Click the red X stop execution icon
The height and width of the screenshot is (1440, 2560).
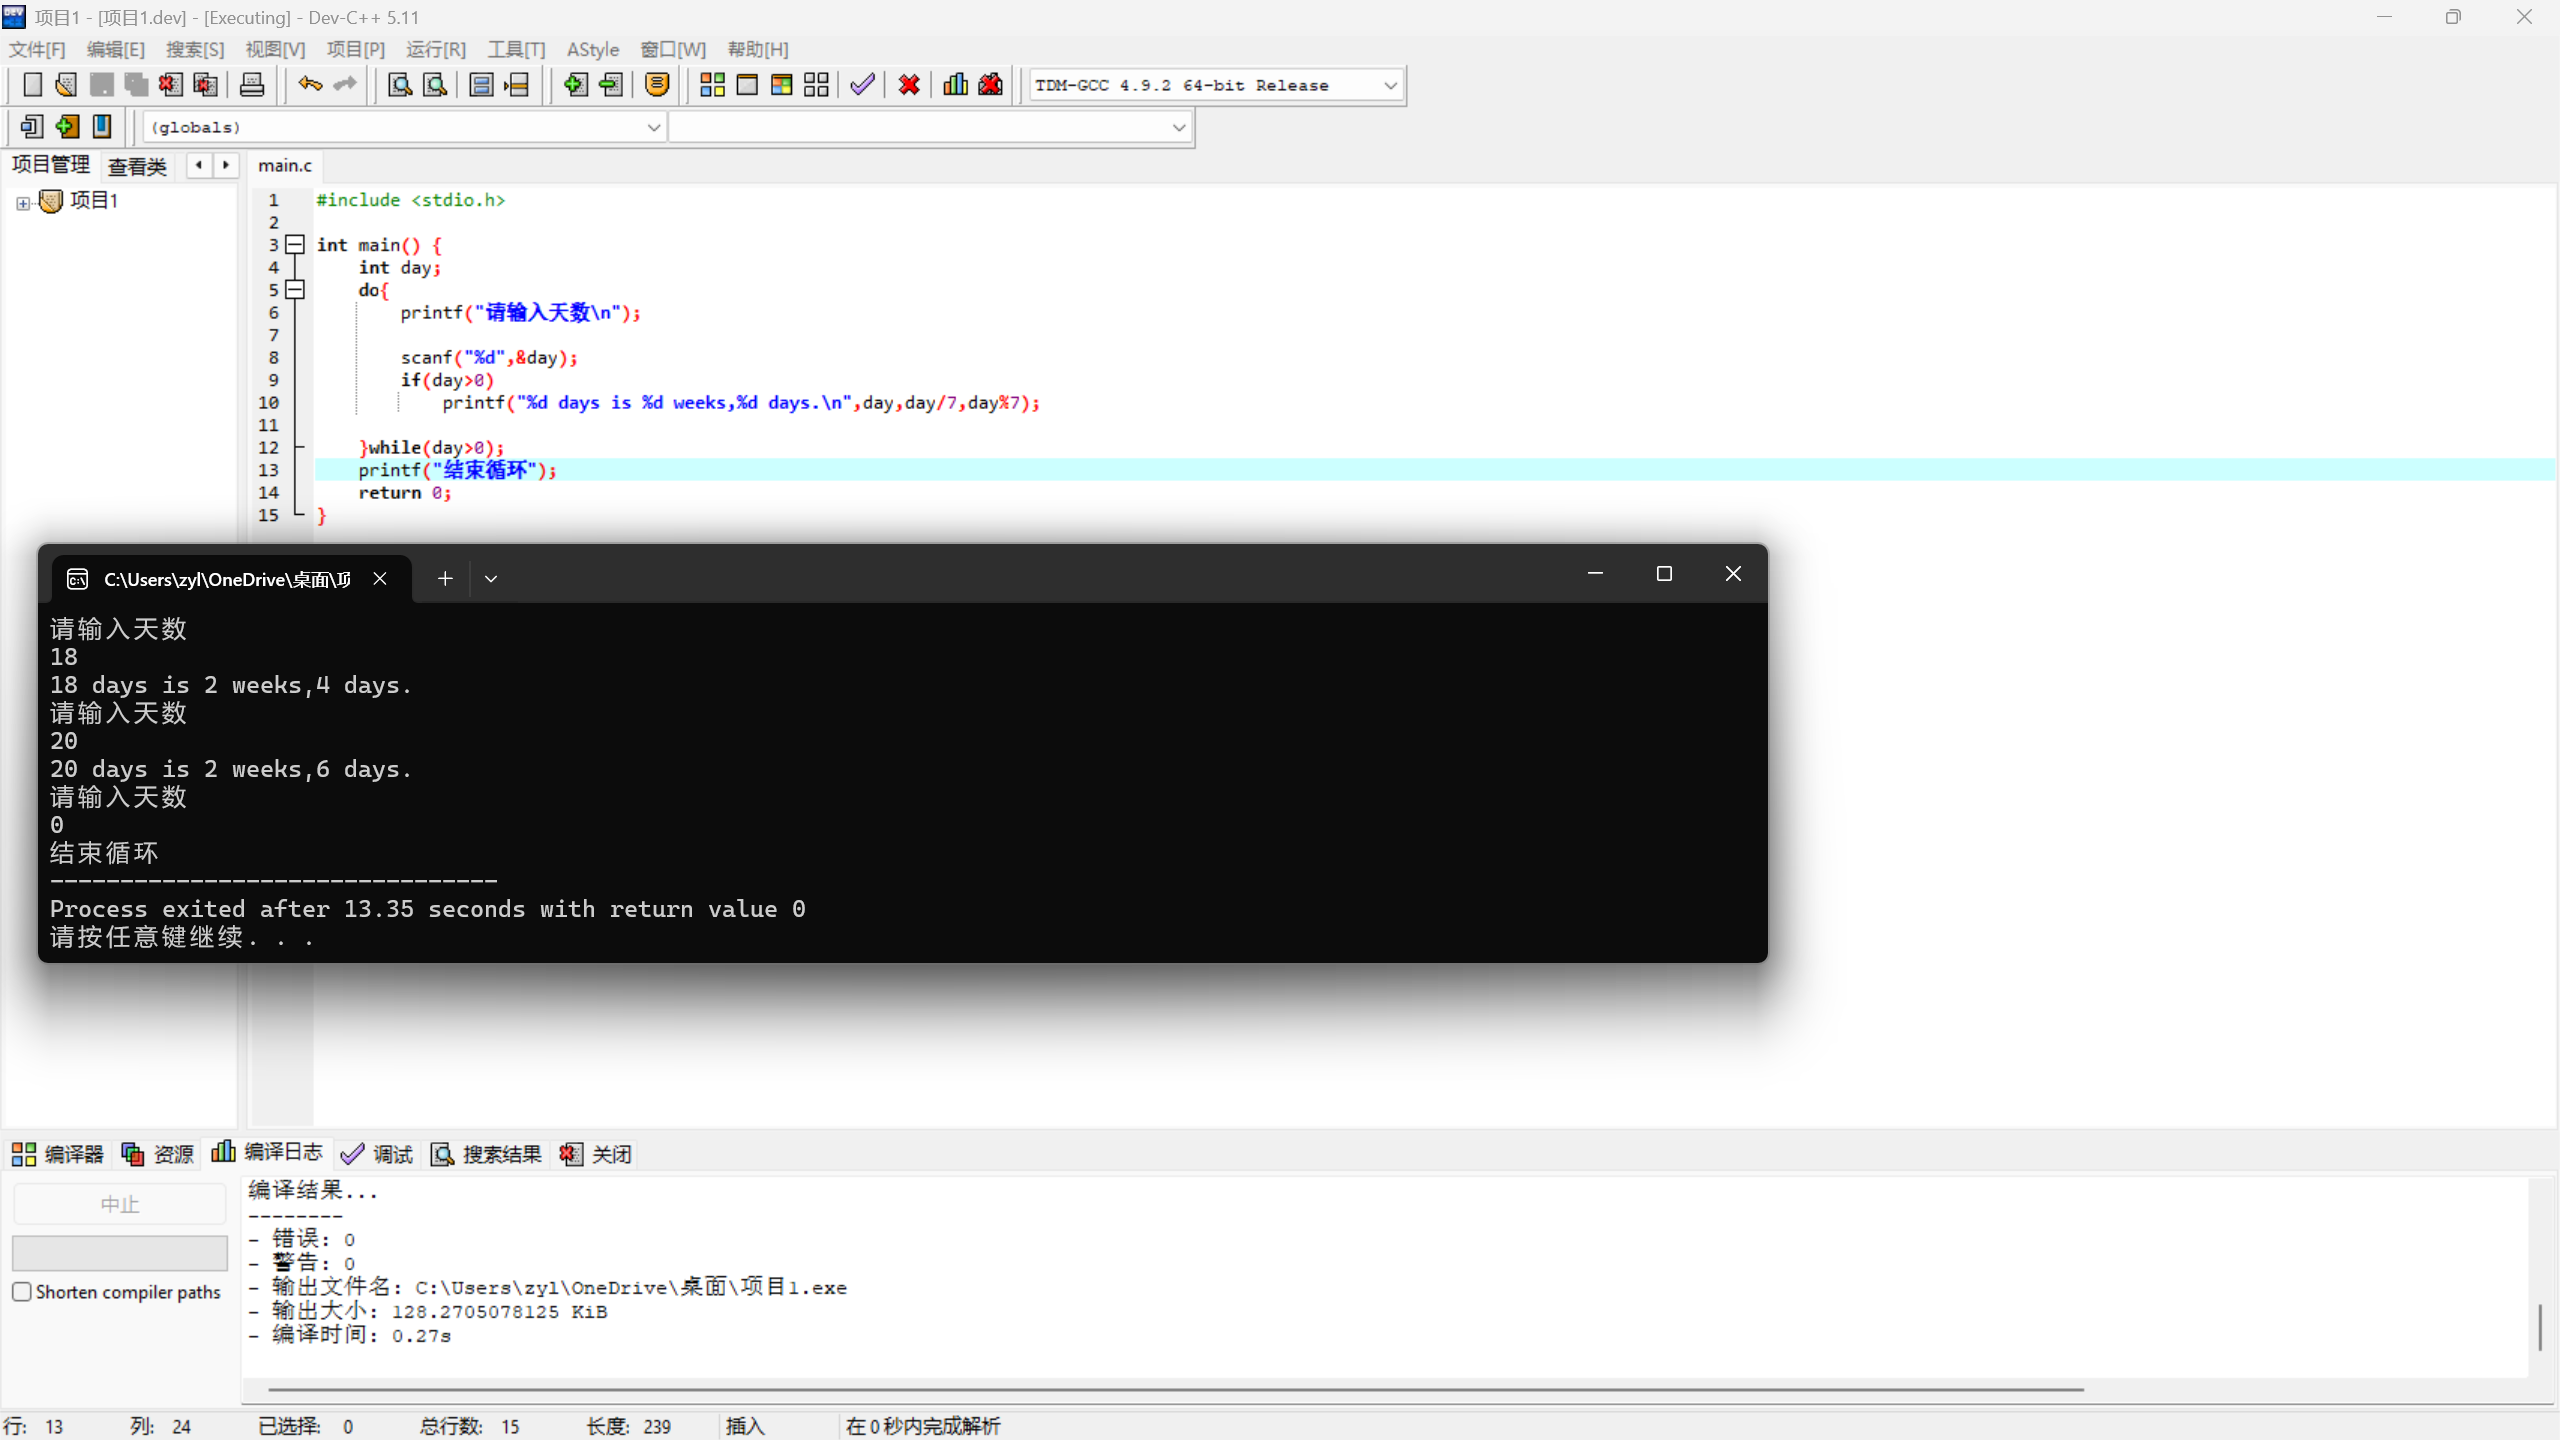(909, 85)
